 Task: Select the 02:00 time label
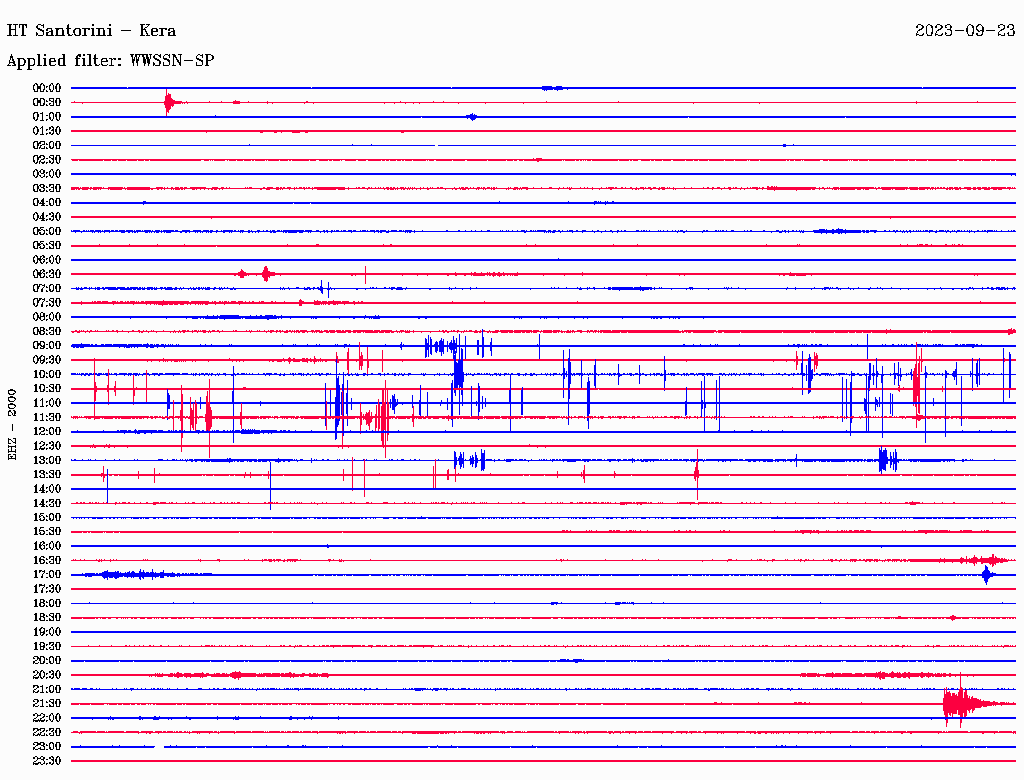(47, 145)
